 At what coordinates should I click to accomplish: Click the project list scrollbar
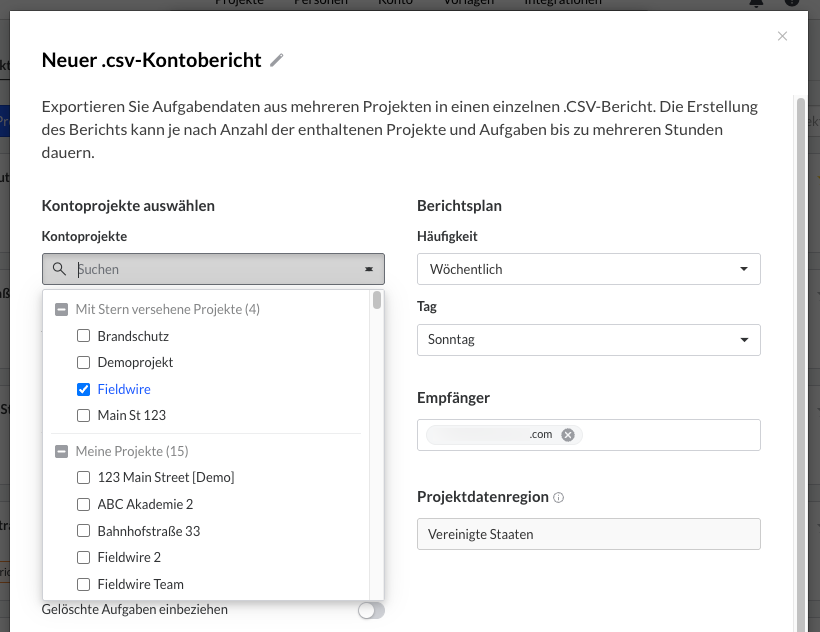coord(377,300)
